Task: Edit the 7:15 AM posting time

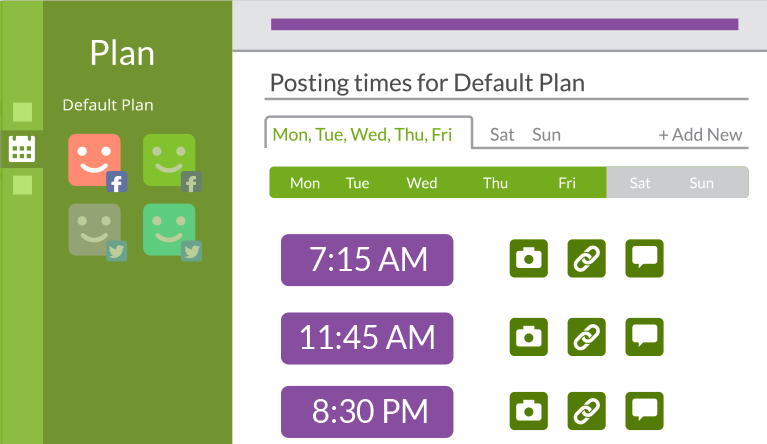Action: 367,260
